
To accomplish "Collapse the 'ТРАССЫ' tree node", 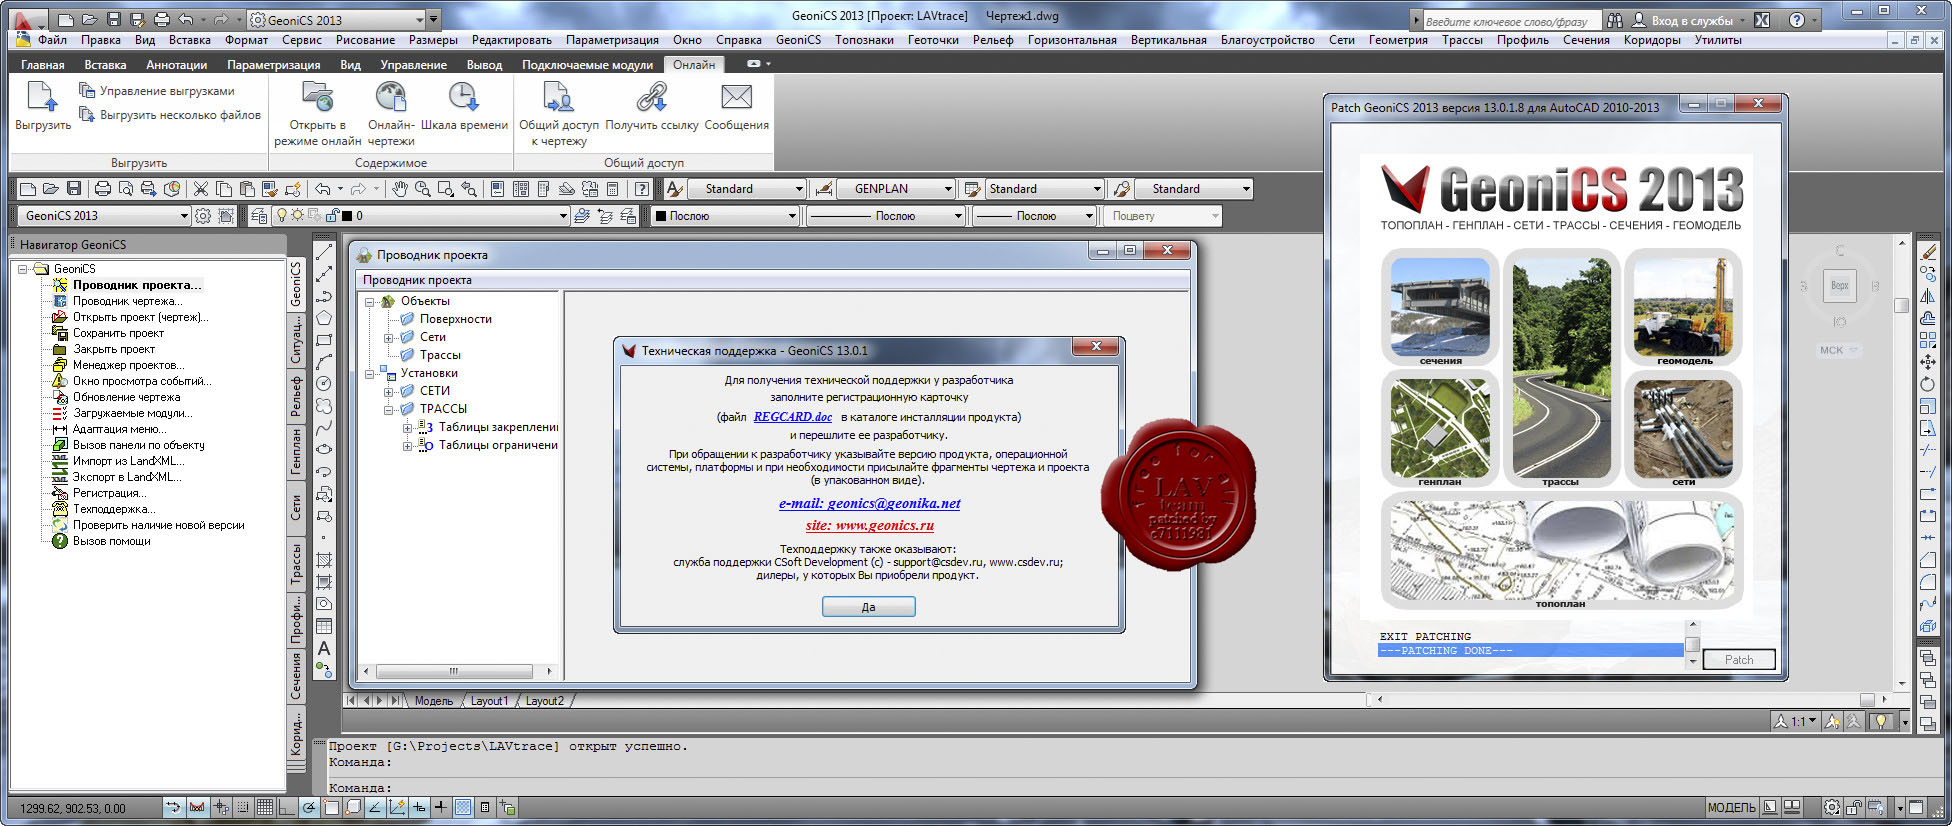I will click(389, 410).
